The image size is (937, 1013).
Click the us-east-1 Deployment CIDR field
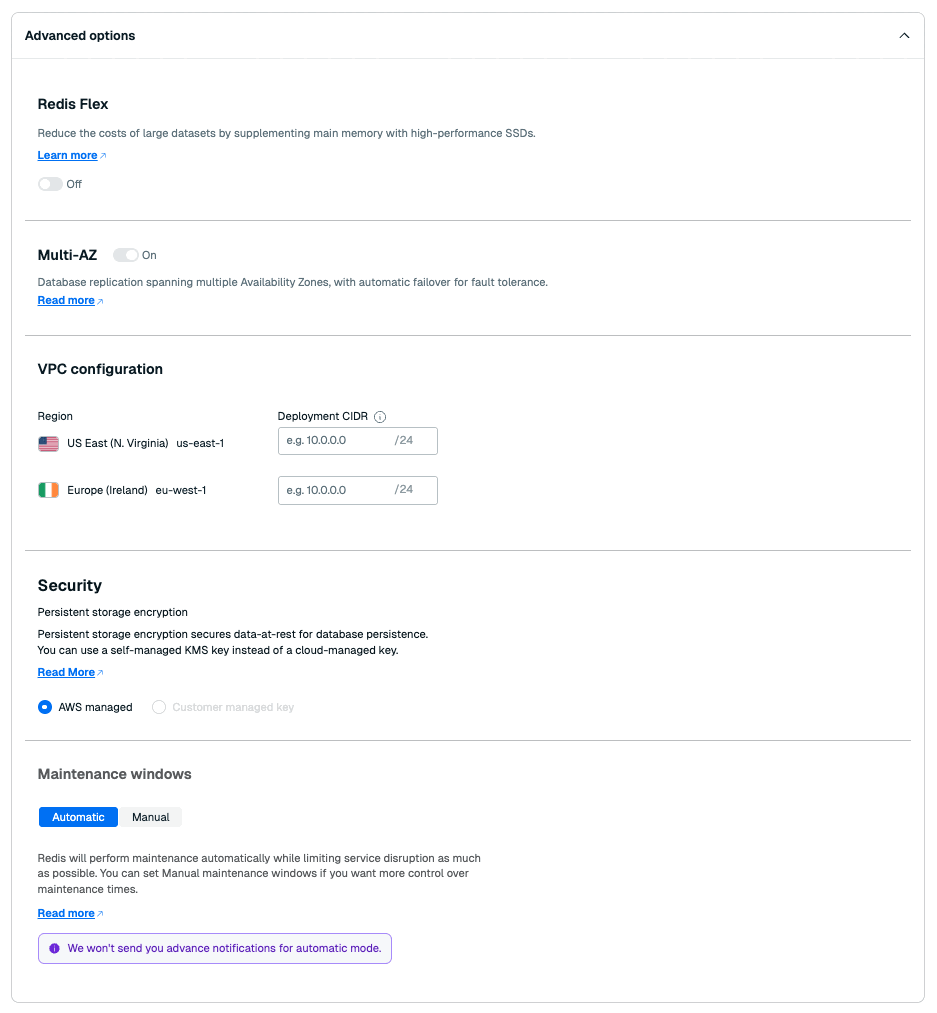tap(335, 441)
